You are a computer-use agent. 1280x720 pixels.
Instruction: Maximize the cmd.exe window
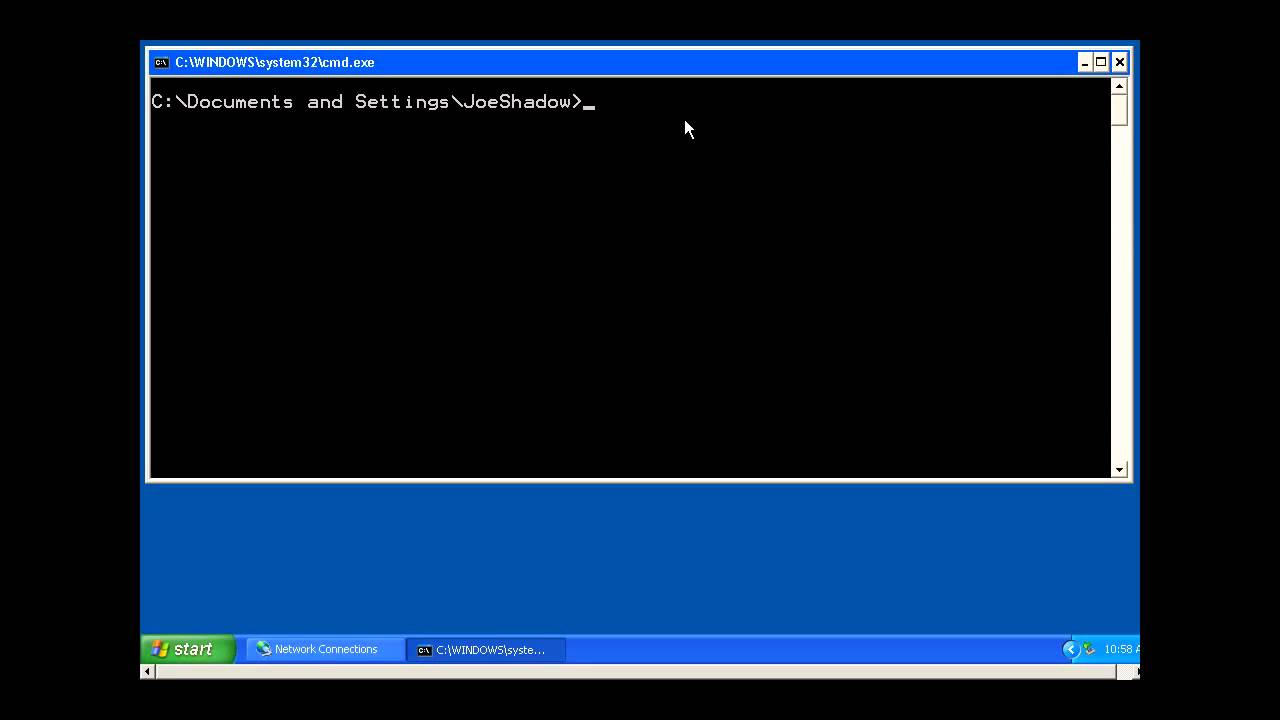coord(1101,62)
